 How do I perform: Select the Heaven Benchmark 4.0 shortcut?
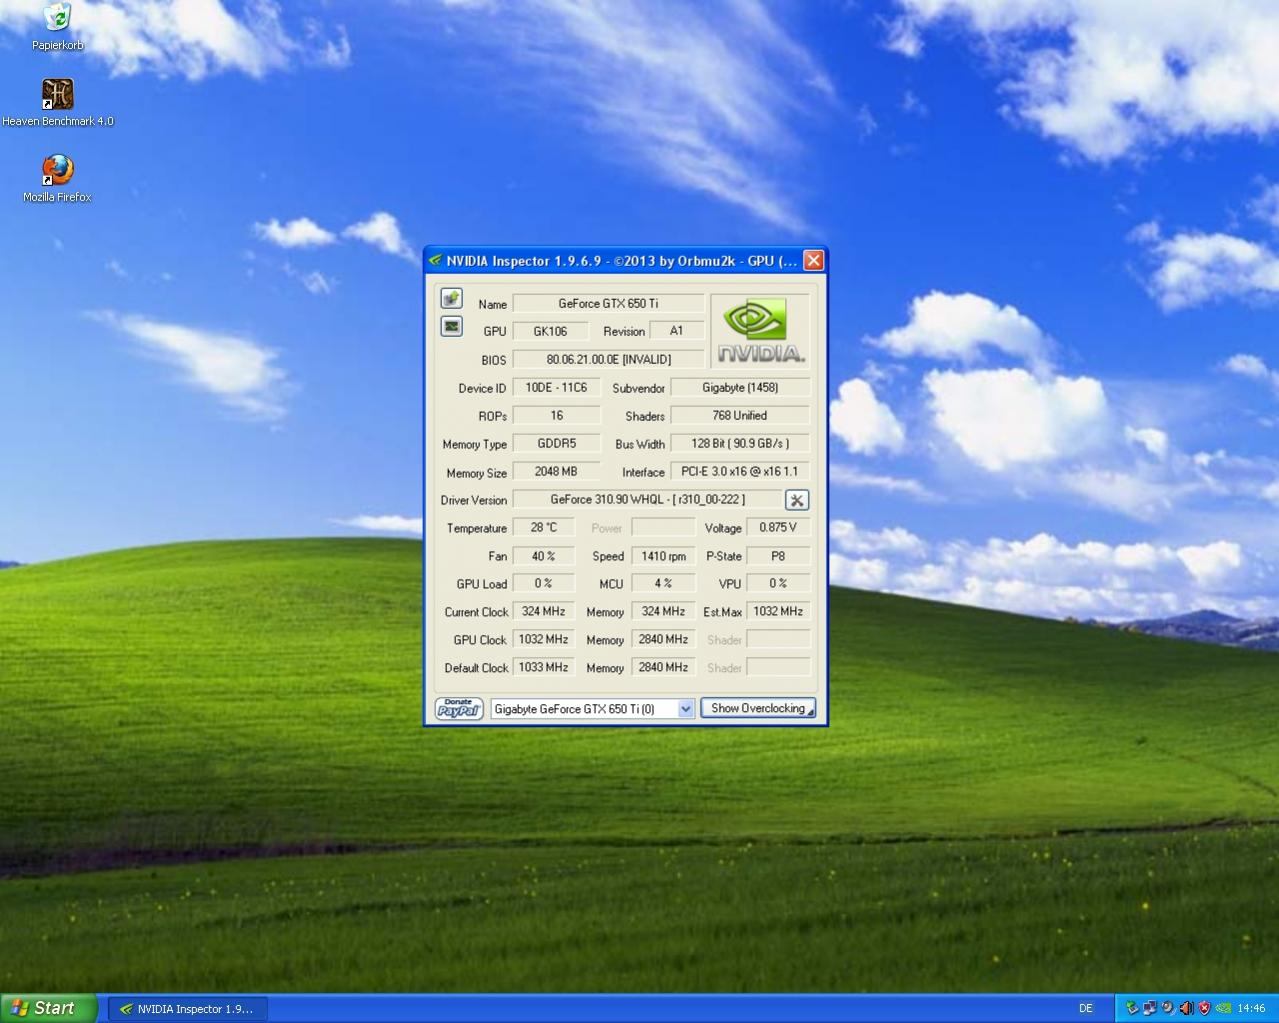tap(57, 103)
